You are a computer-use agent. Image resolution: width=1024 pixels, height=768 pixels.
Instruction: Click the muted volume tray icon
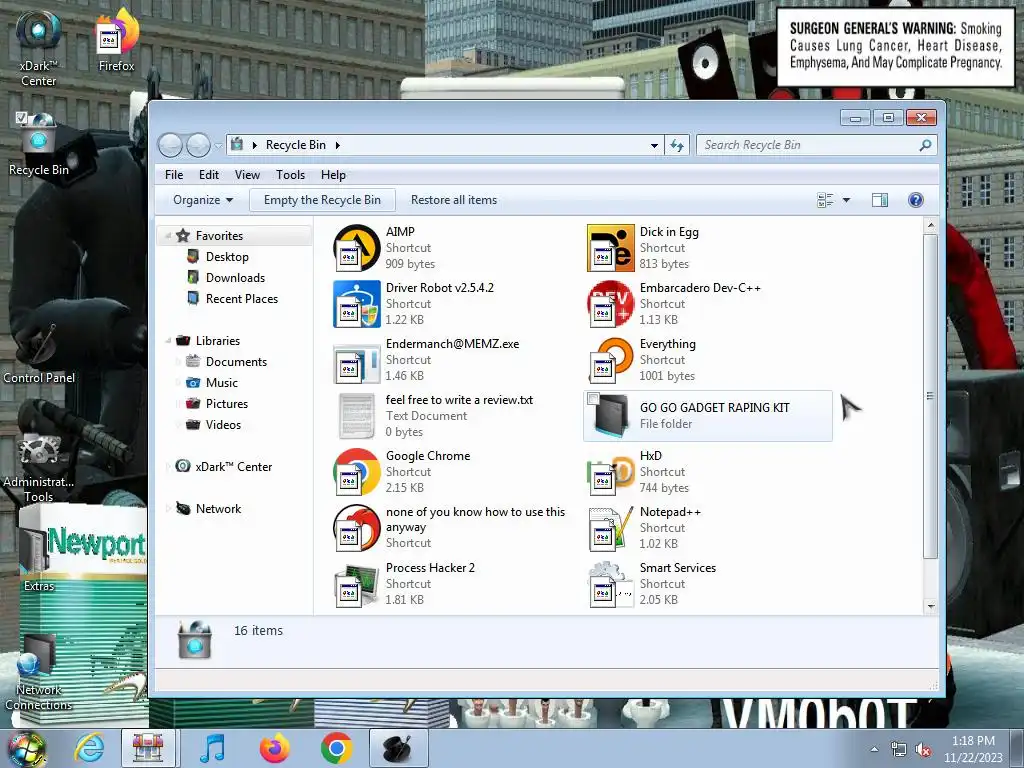tap(923, 750)
